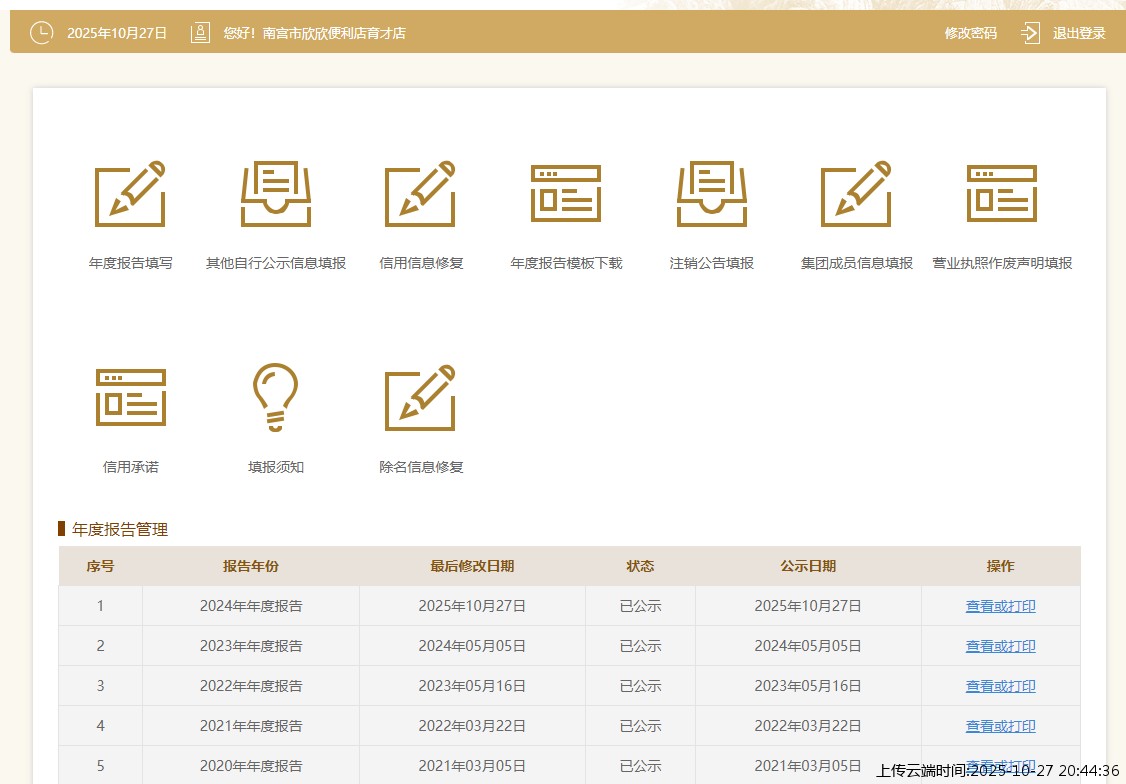Select the 年度报告模板下载 icon

tap(566, 194)
